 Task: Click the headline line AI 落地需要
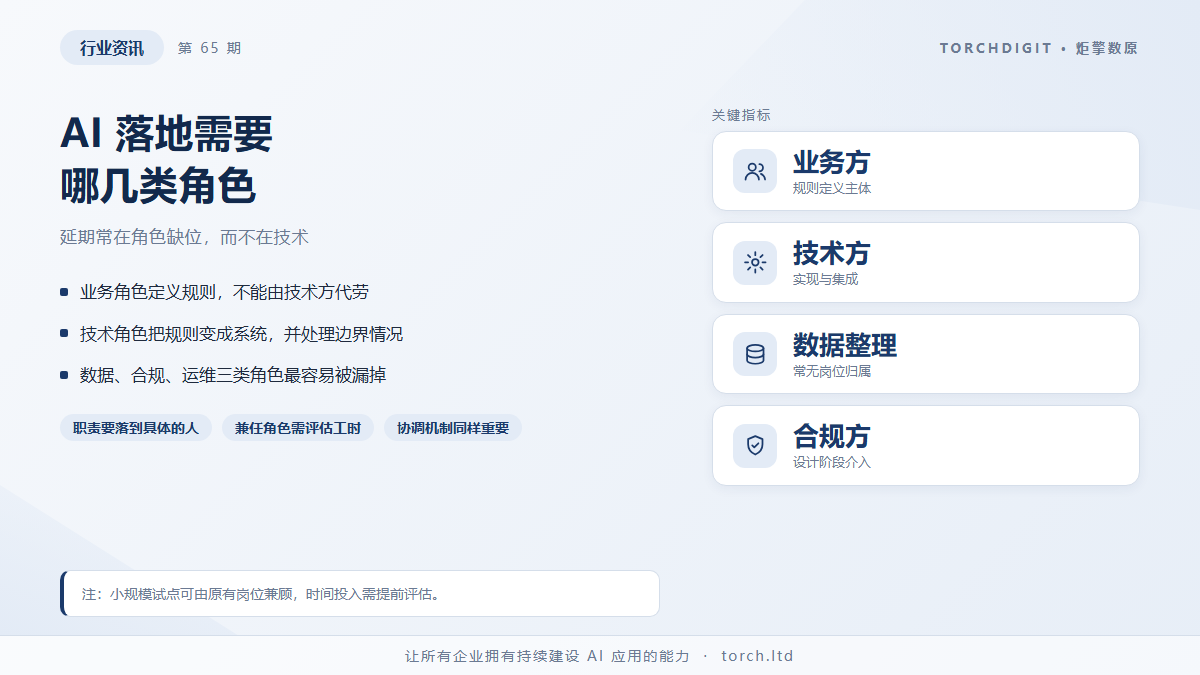tap(166, 134)
